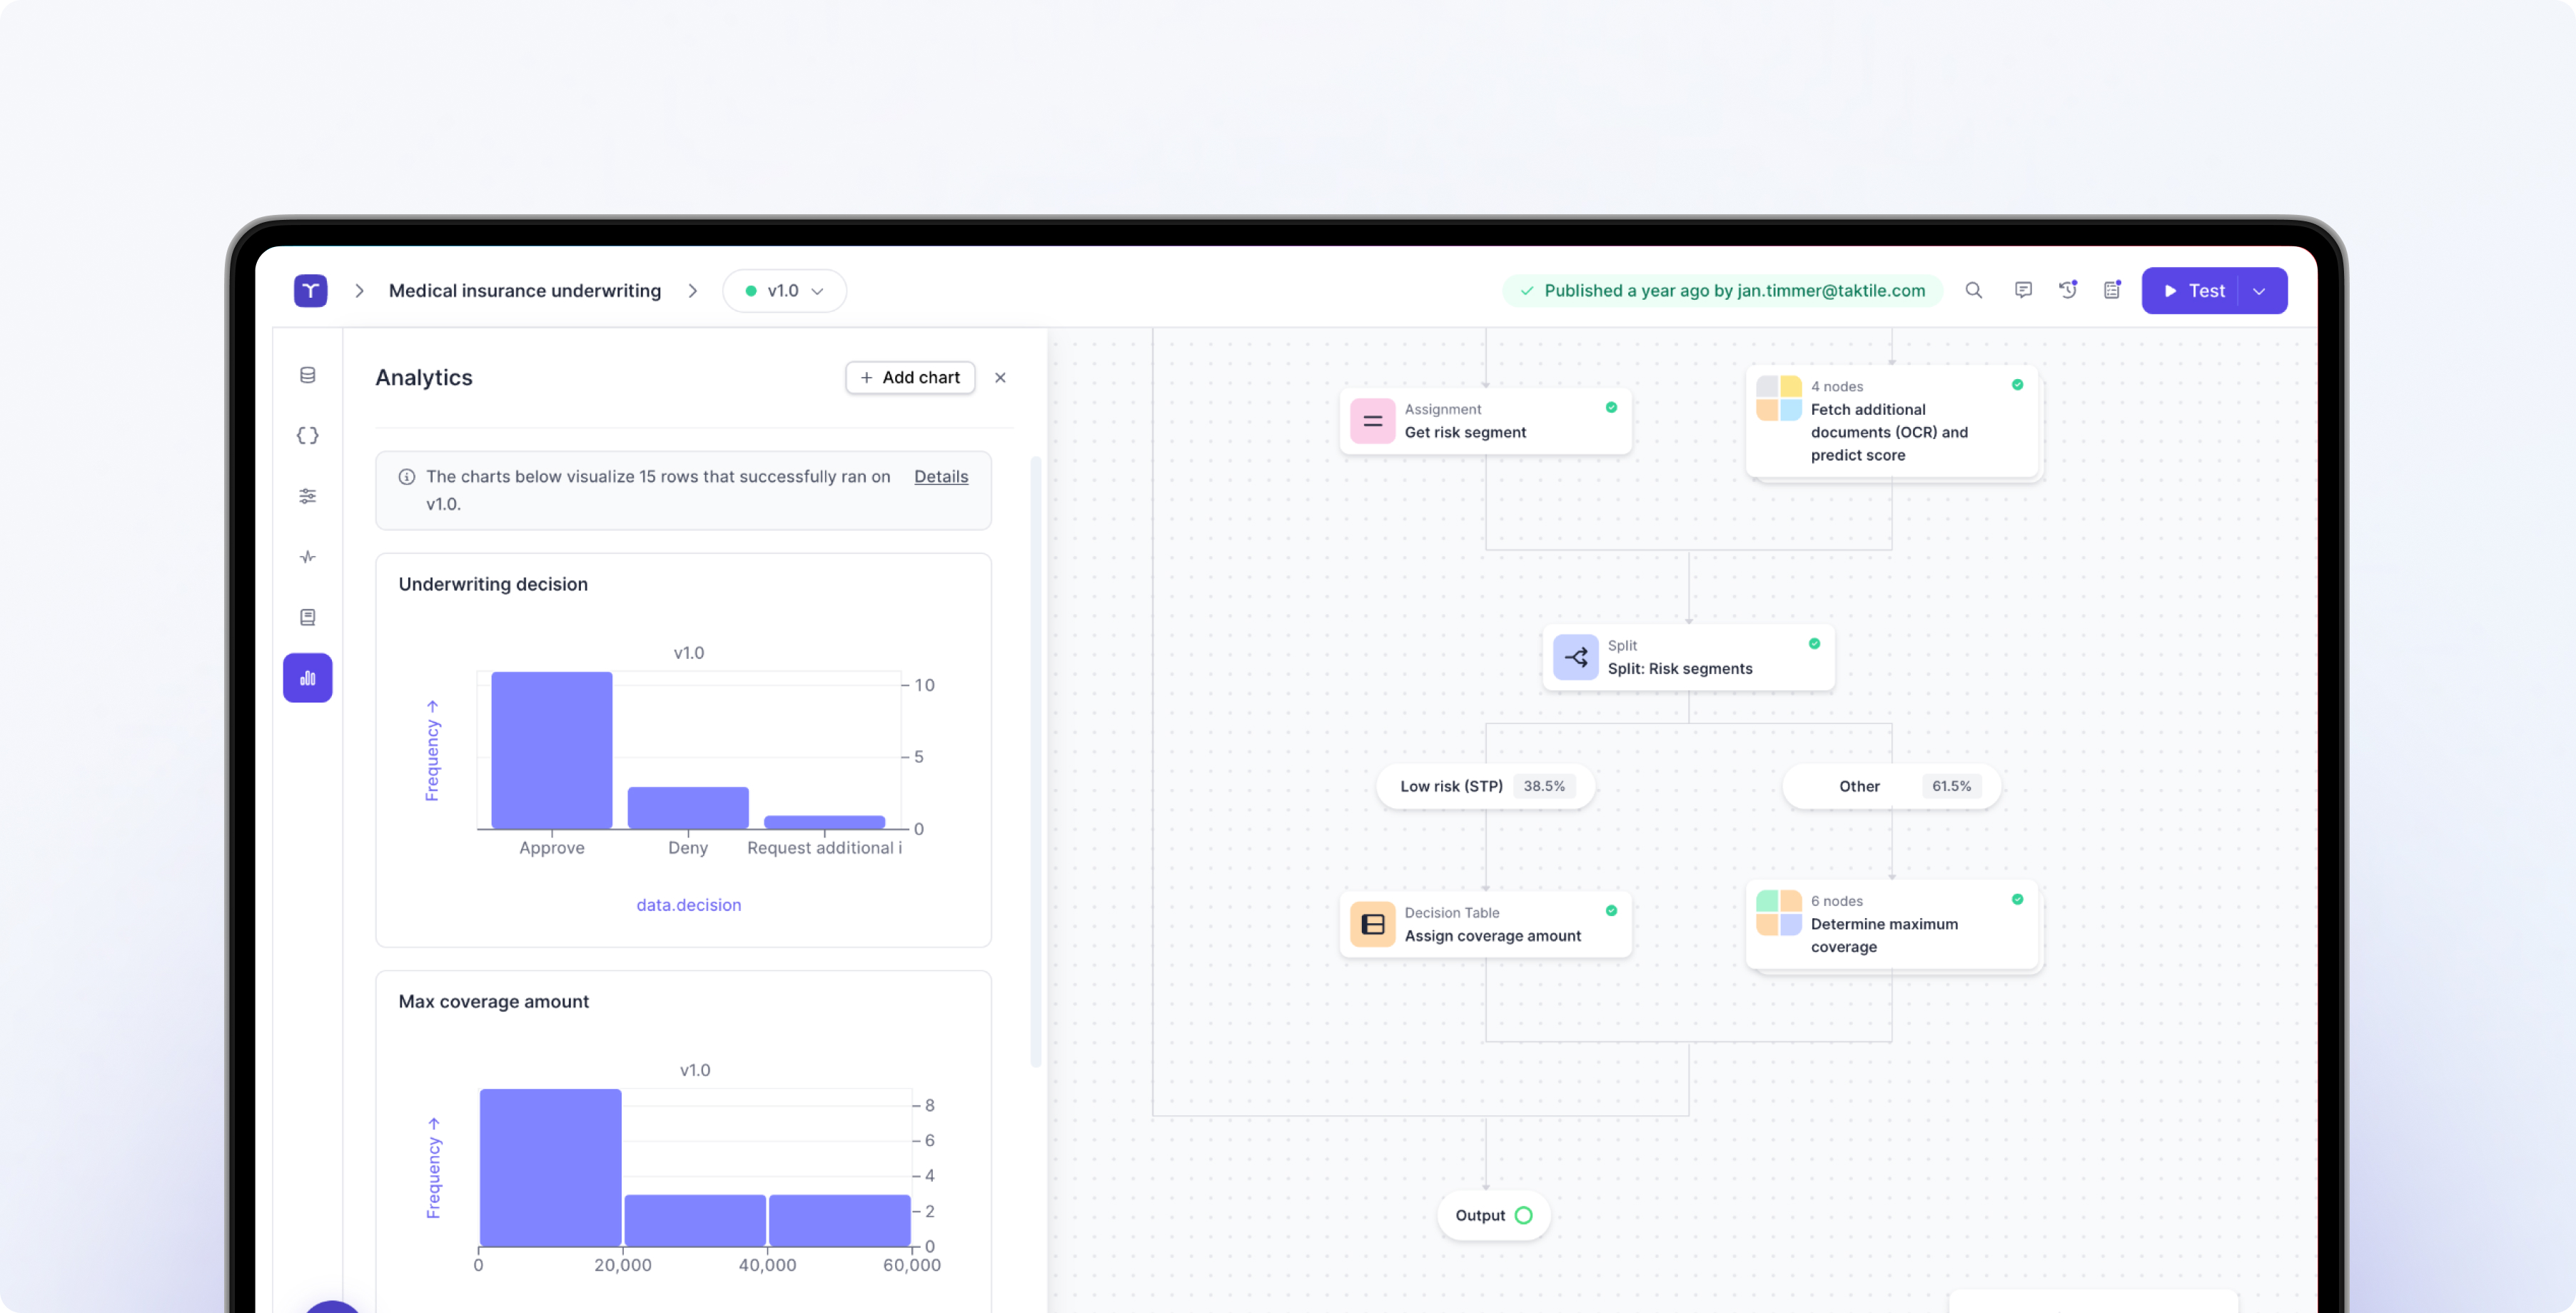Expand the v1.0 version dropdown
Viewport: 2576px width, 1313px height.
[785, 291]
